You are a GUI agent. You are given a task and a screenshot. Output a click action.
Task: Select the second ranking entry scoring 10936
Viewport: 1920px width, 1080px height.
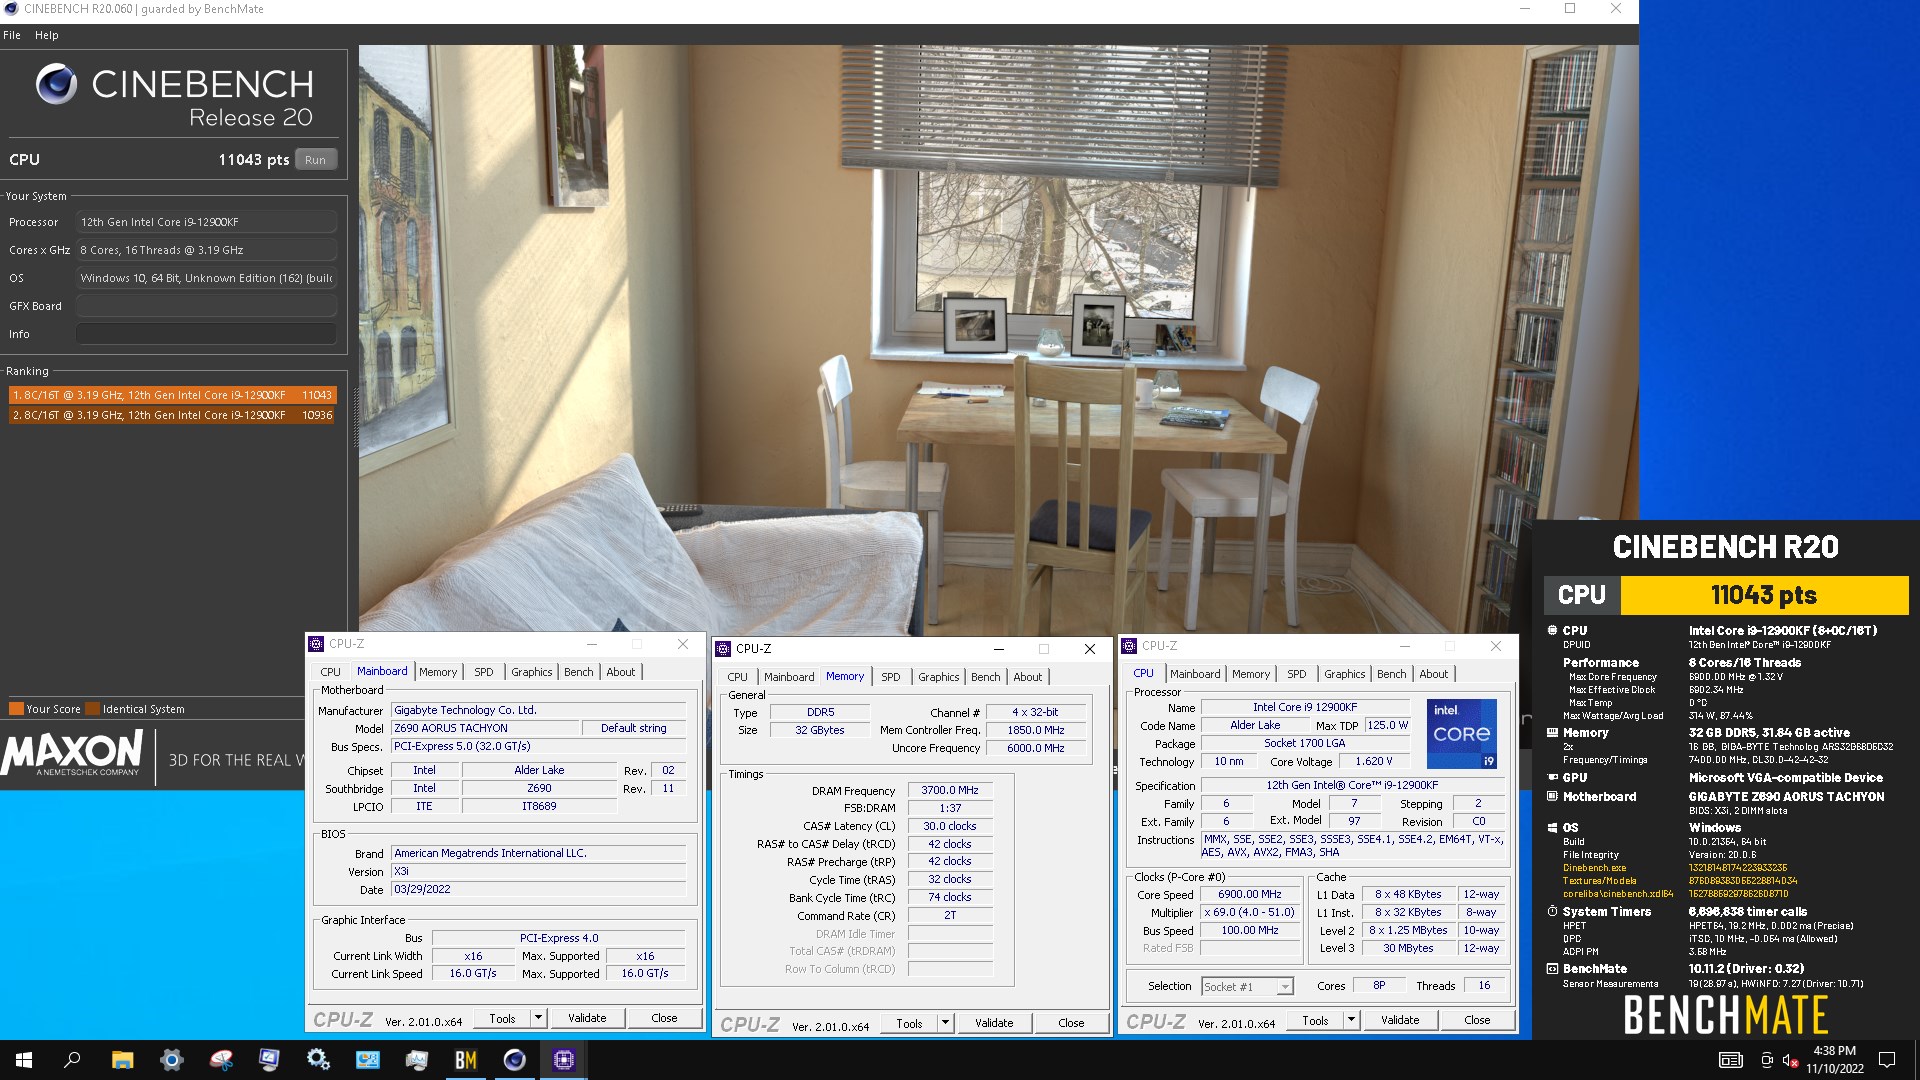click(172, 415)
